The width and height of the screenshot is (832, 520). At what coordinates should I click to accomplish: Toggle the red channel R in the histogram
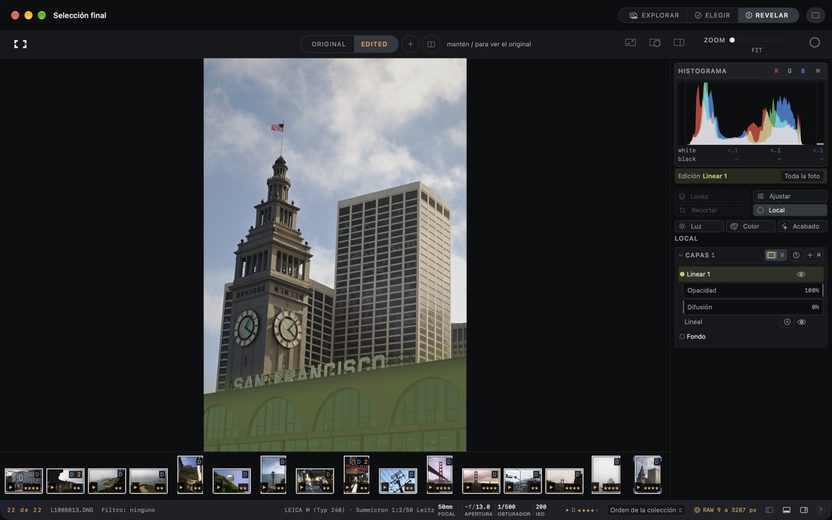776,71
